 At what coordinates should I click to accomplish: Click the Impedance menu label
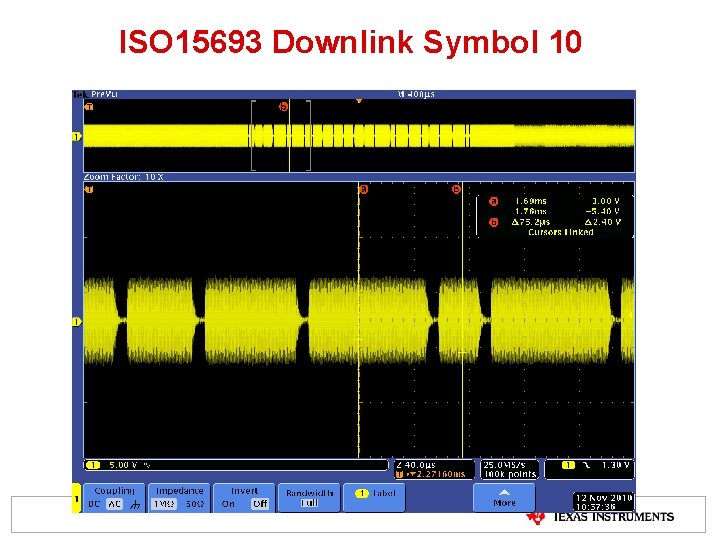[x=180, y=490]
